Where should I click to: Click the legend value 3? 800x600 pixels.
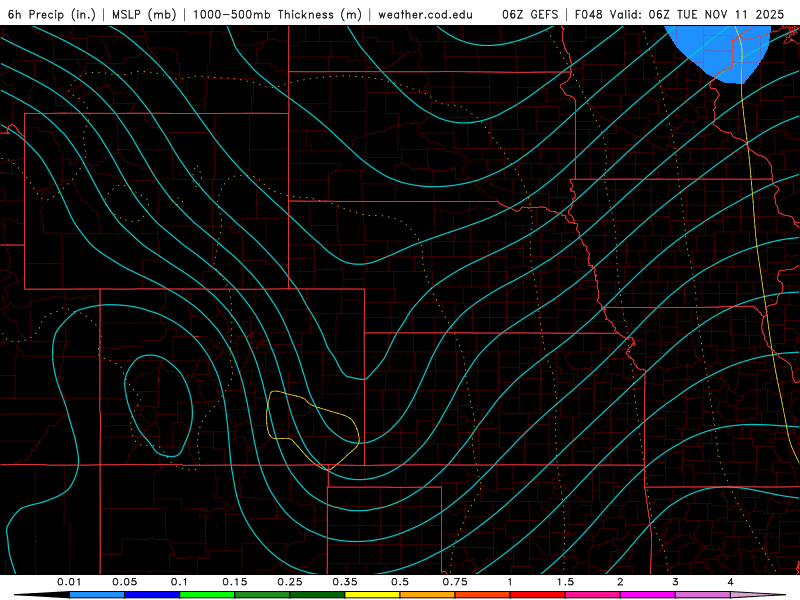(676, 582)
